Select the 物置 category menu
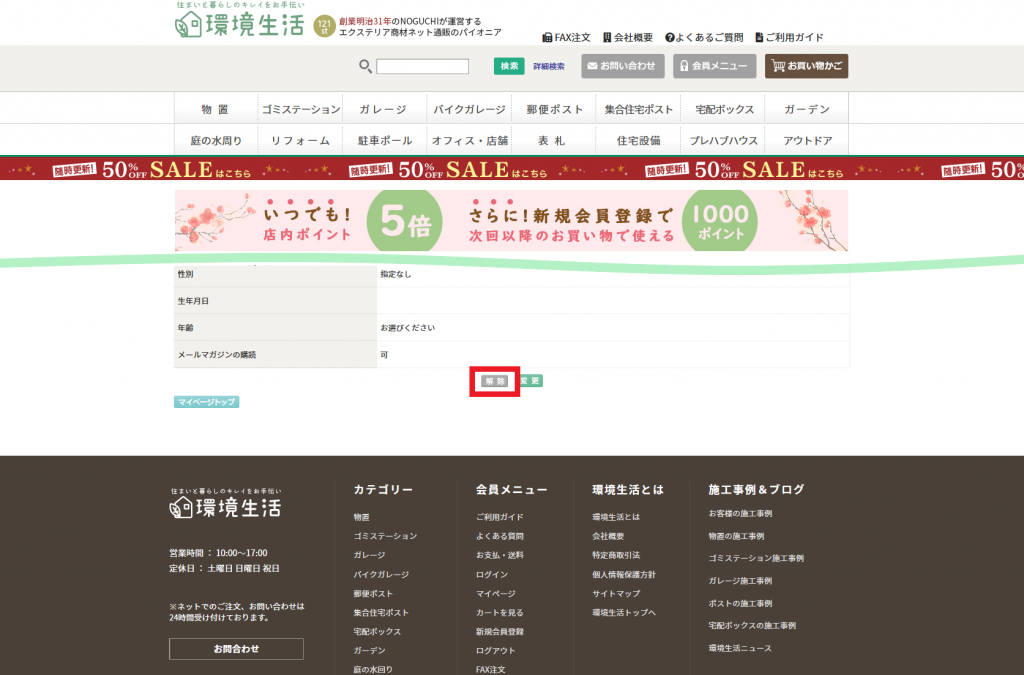 click(215, 109)
